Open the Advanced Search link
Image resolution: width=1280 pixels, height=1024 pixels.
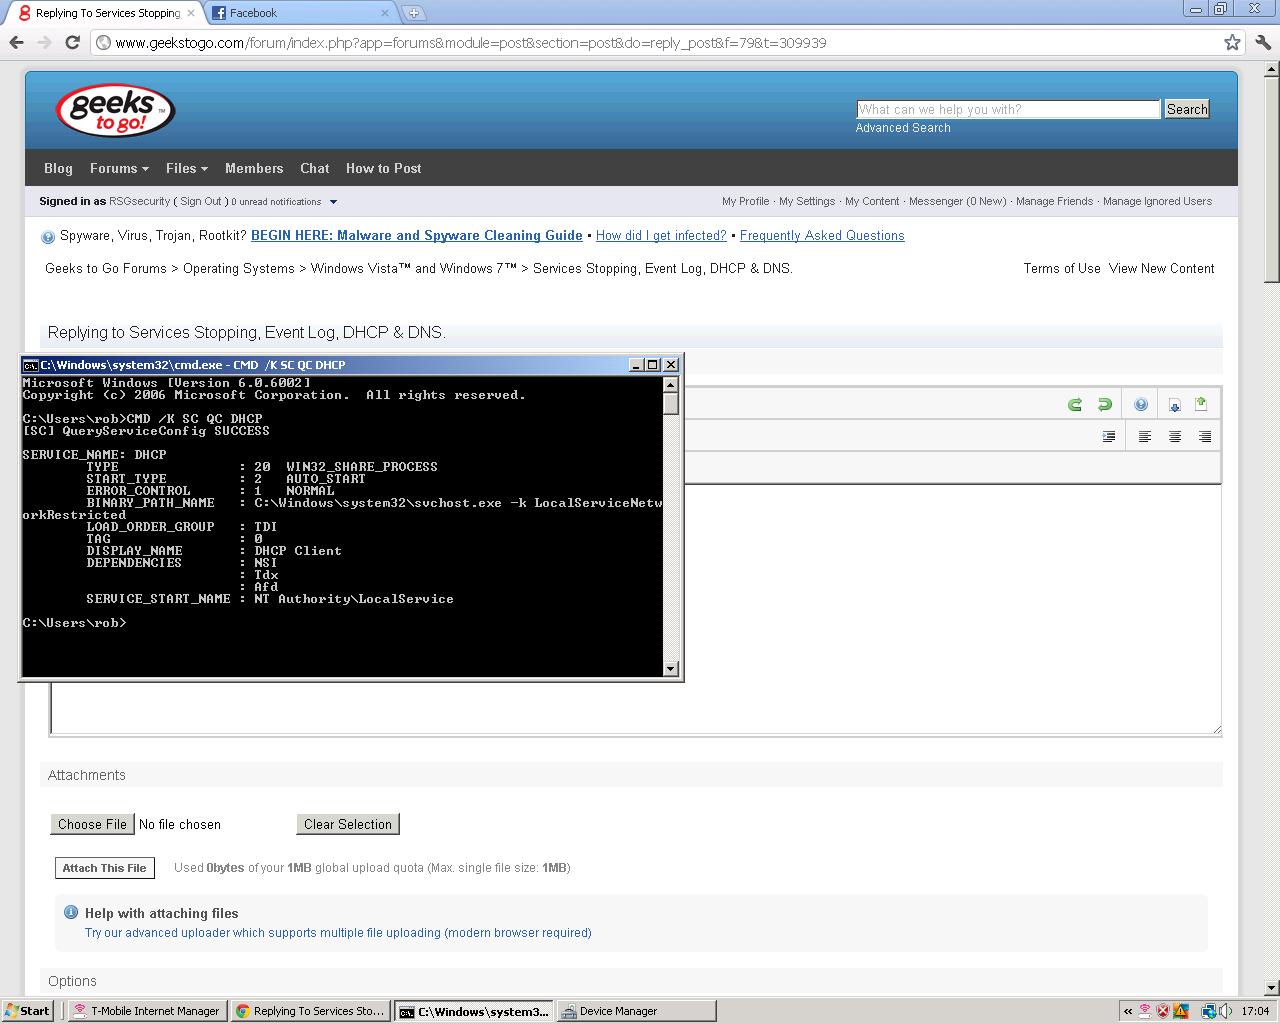tap(903, 128)
